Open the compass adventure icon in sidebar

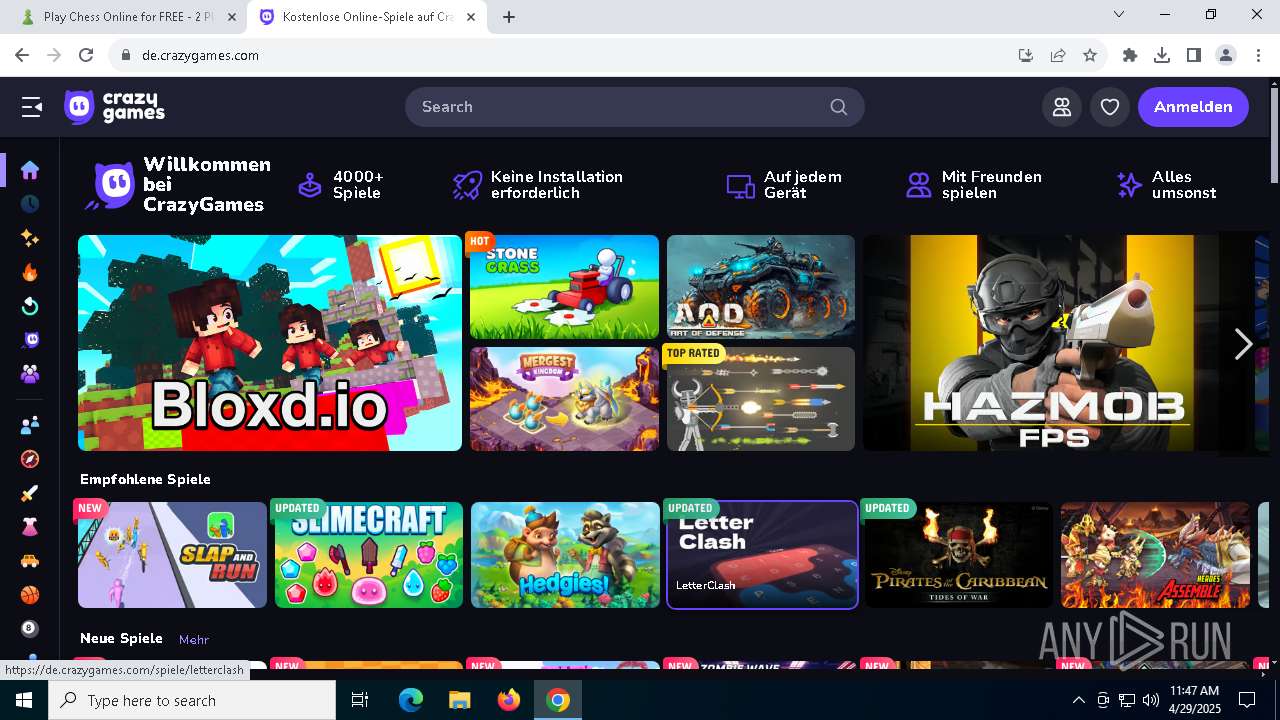click(x=30, y=459)
